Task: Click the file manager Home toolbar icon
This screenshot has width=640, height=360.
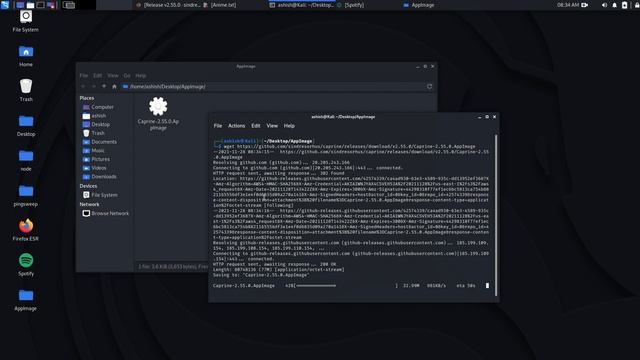Action: (114, 87)
